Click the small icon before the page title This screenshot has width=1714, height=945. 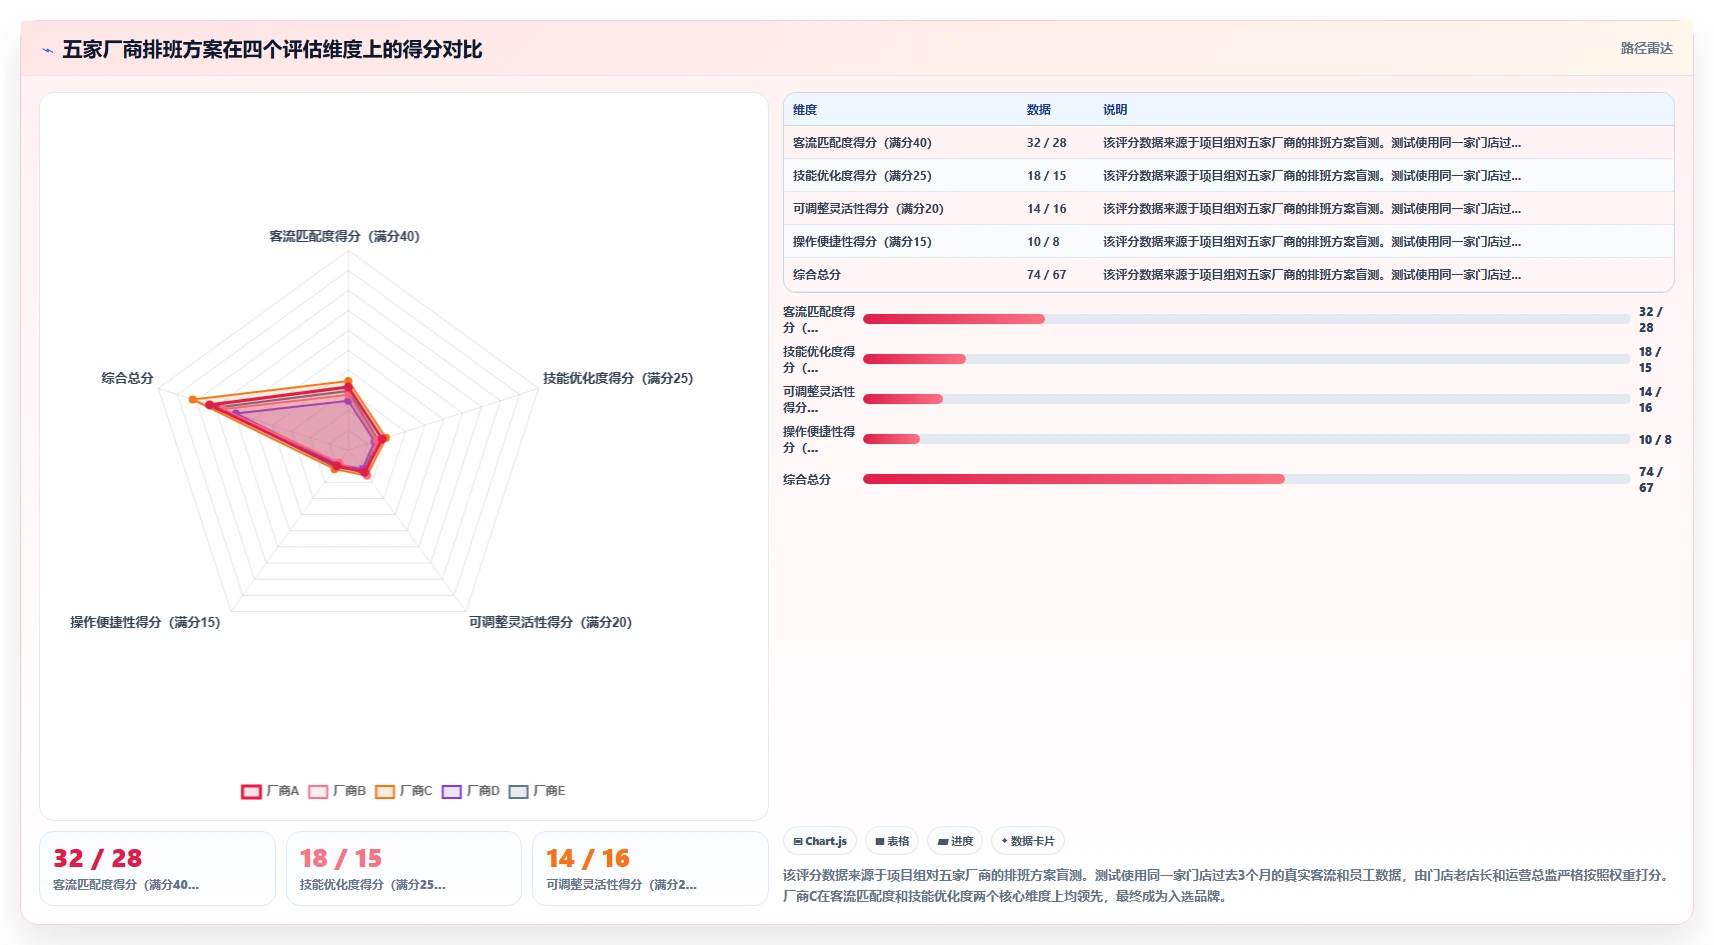(47, 50)
